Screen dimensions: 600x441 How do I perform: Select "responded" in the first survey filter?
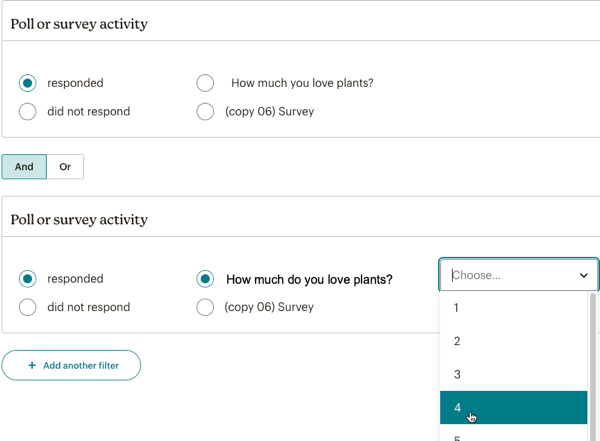pos(28,83)
